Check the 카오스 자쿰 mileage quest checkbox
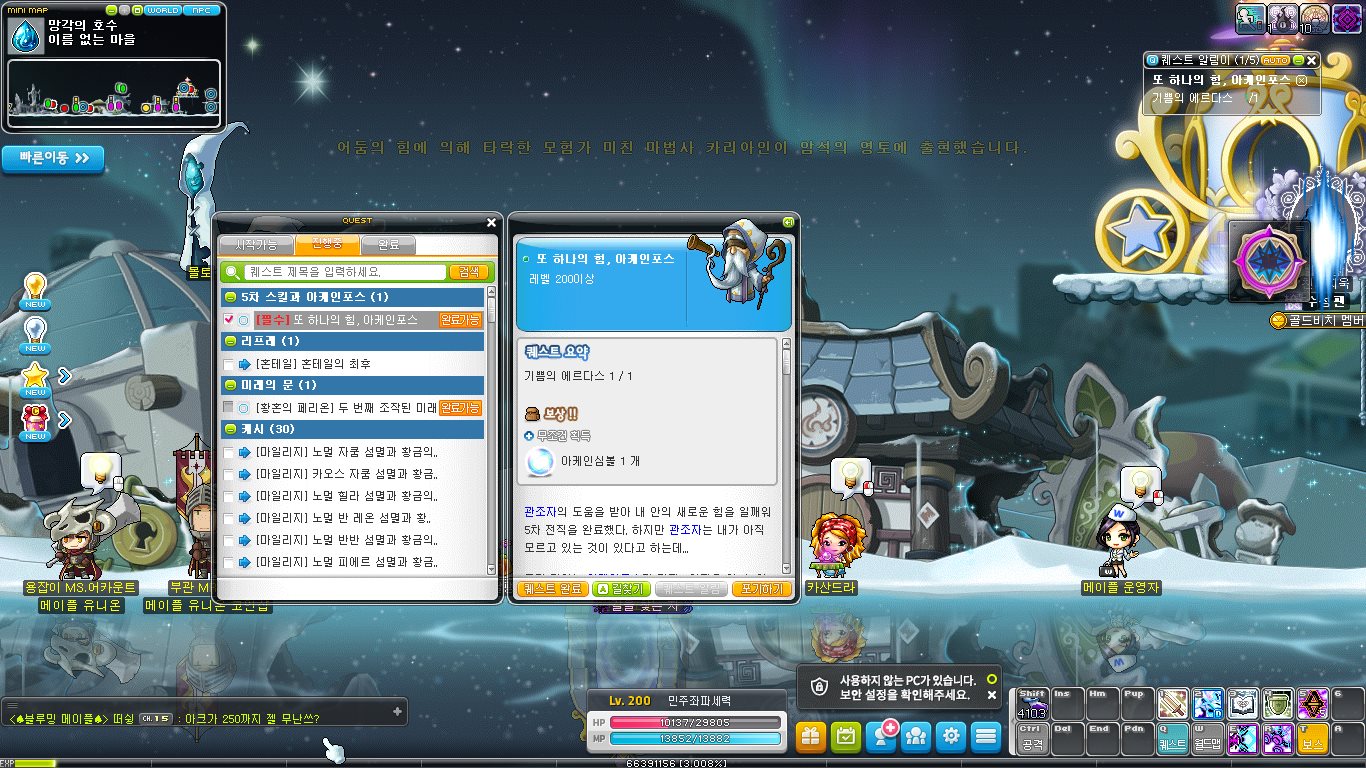The height and width of the screenshot is (768, 1366). [229, 474]
